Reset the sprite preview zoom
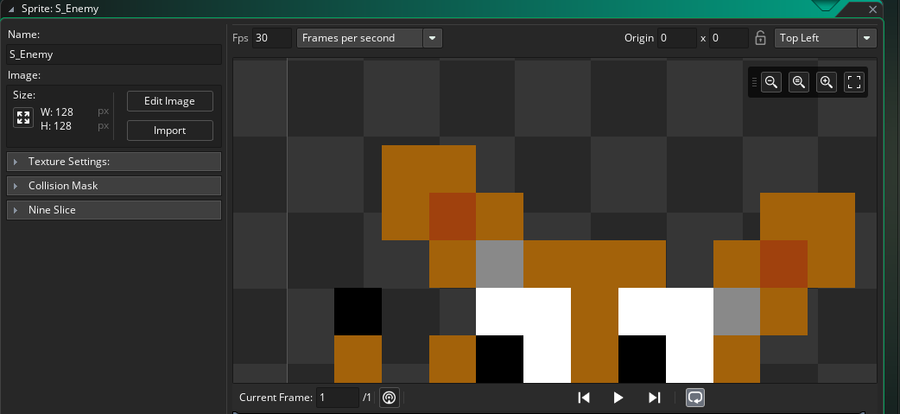The image size is (900, 414). pyautogui.click(x=799, y=82)
